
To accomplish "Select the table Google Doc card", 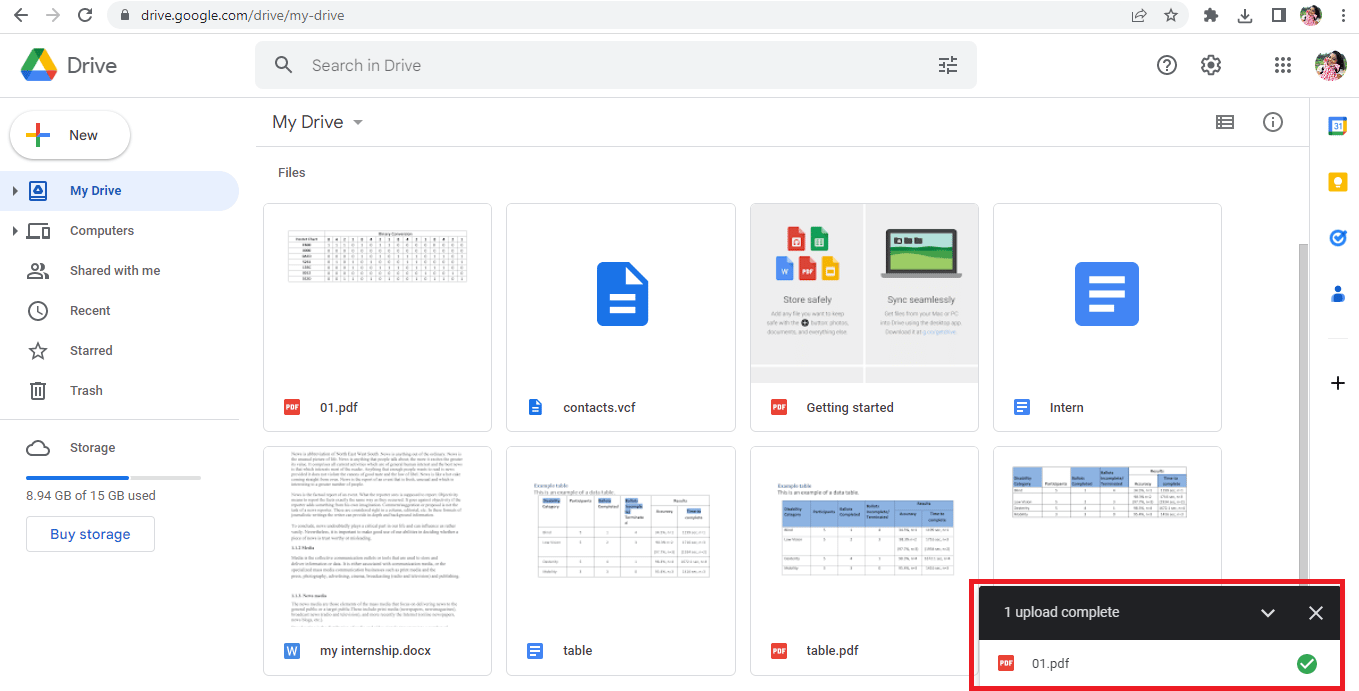I will click(621, 561).
